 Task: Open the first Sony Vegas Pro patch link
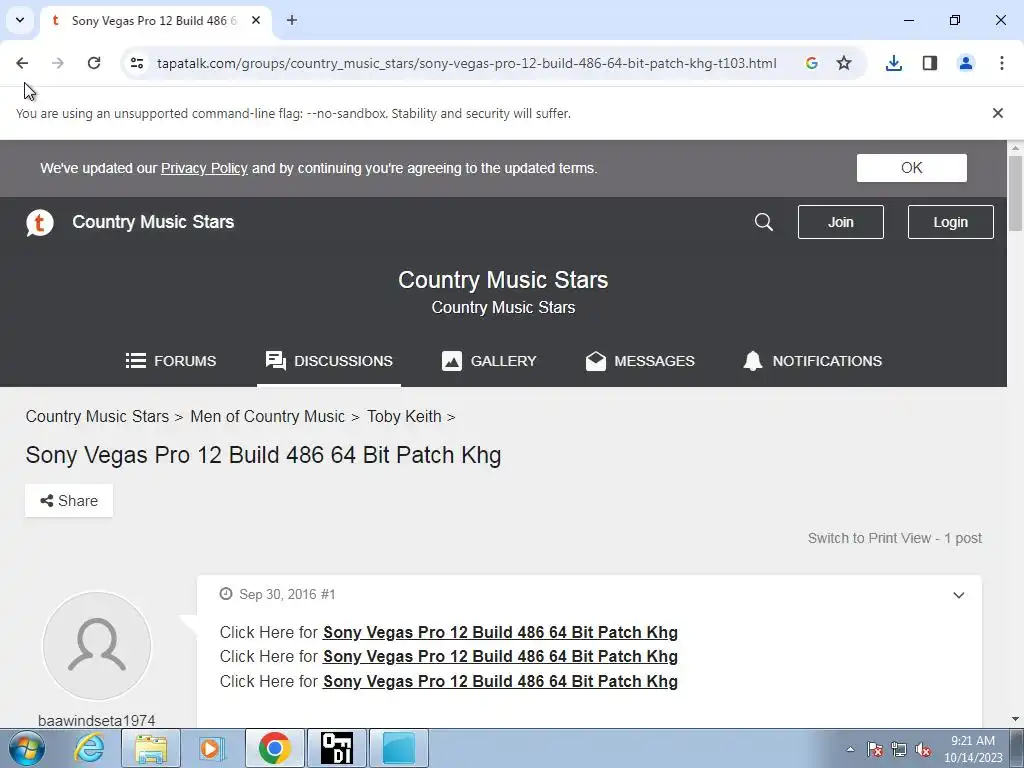coord(500,632)
